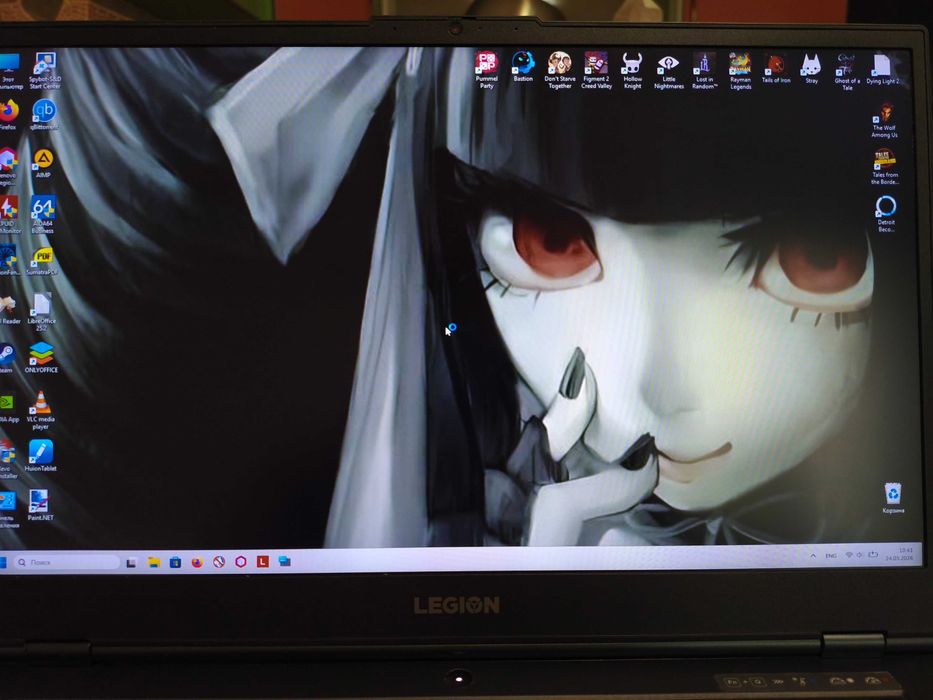This screenshot has width=933, height=700.
Task: Open the Spybot-S&D Start Center shortcut
Action: click(x=45, y=71)
